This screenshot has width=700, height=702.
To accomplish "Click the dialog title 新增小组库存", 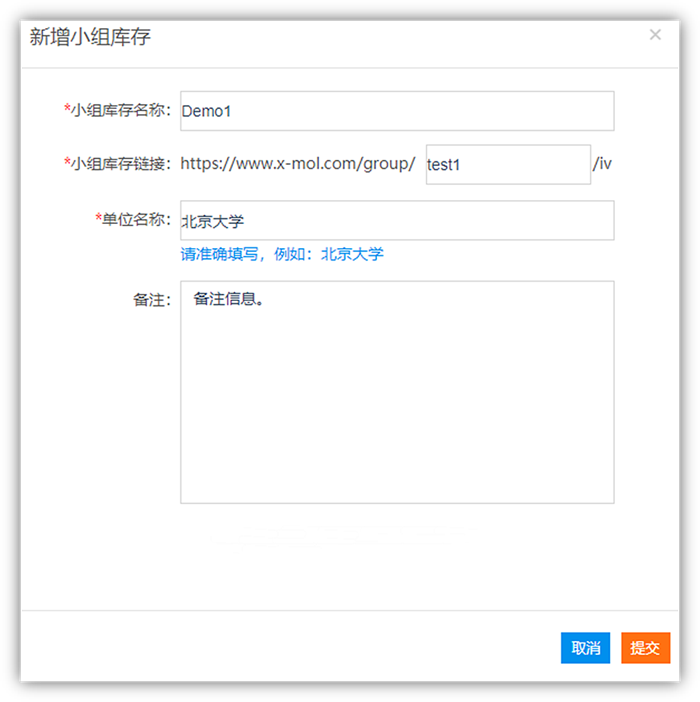I will pyautogui.click(x=90, y=37).
